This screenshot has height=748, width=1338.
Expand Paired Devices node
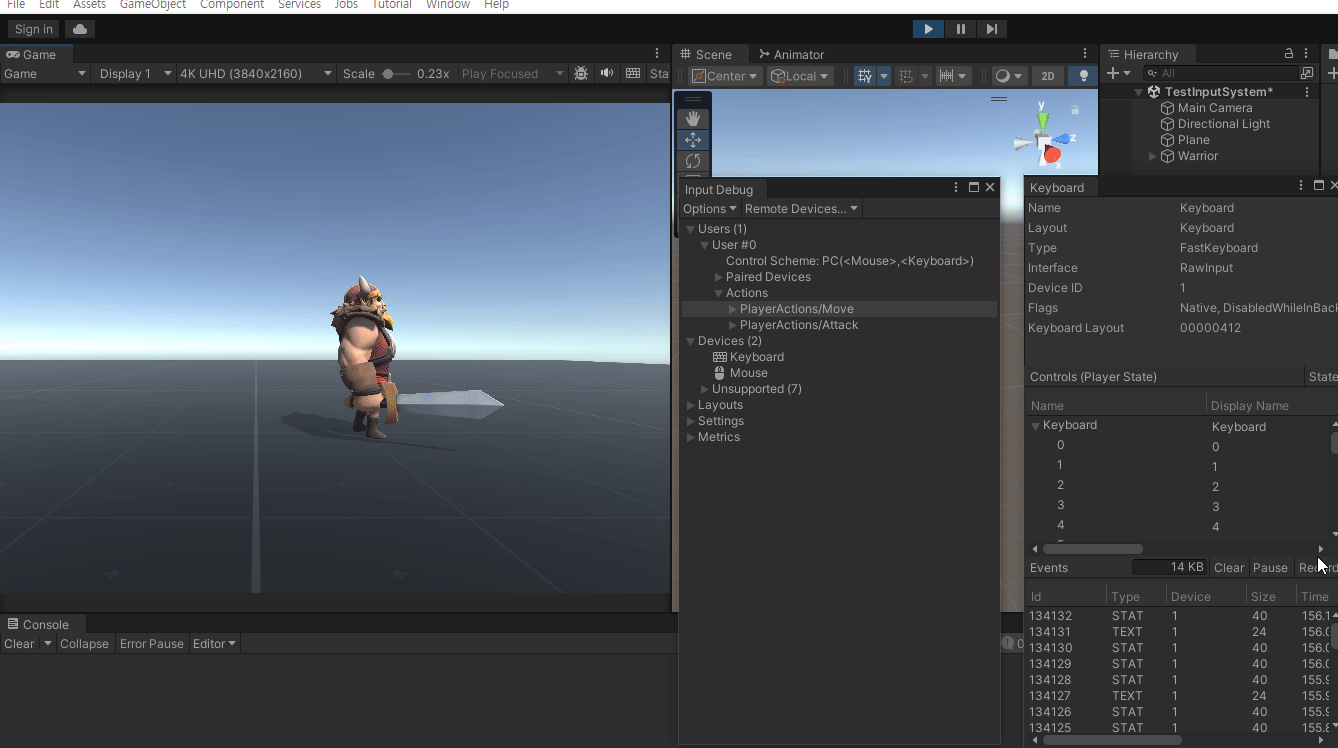tap(718, 277)
